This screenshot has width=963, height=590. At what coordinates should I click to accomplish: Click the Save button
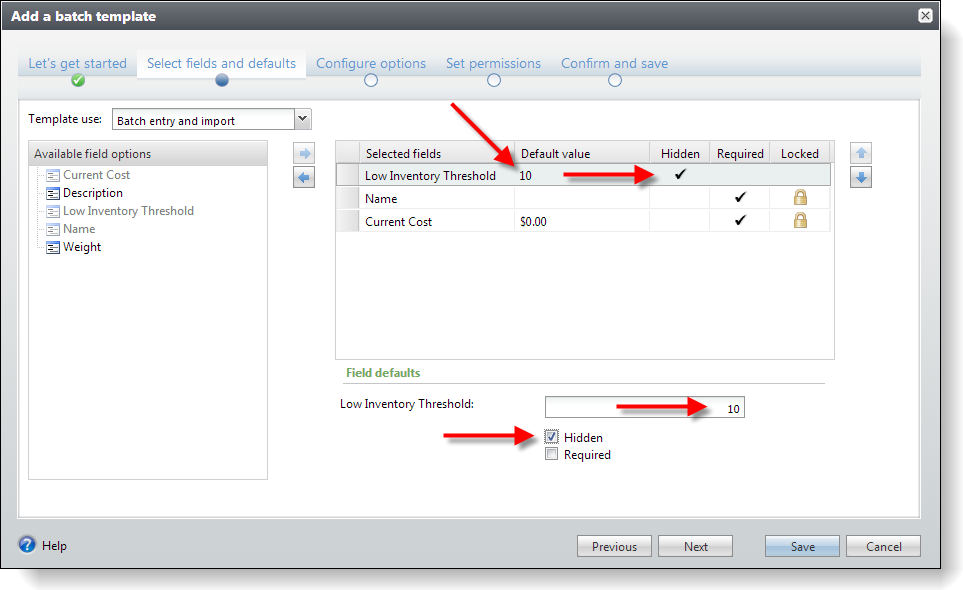click(802, 546)
